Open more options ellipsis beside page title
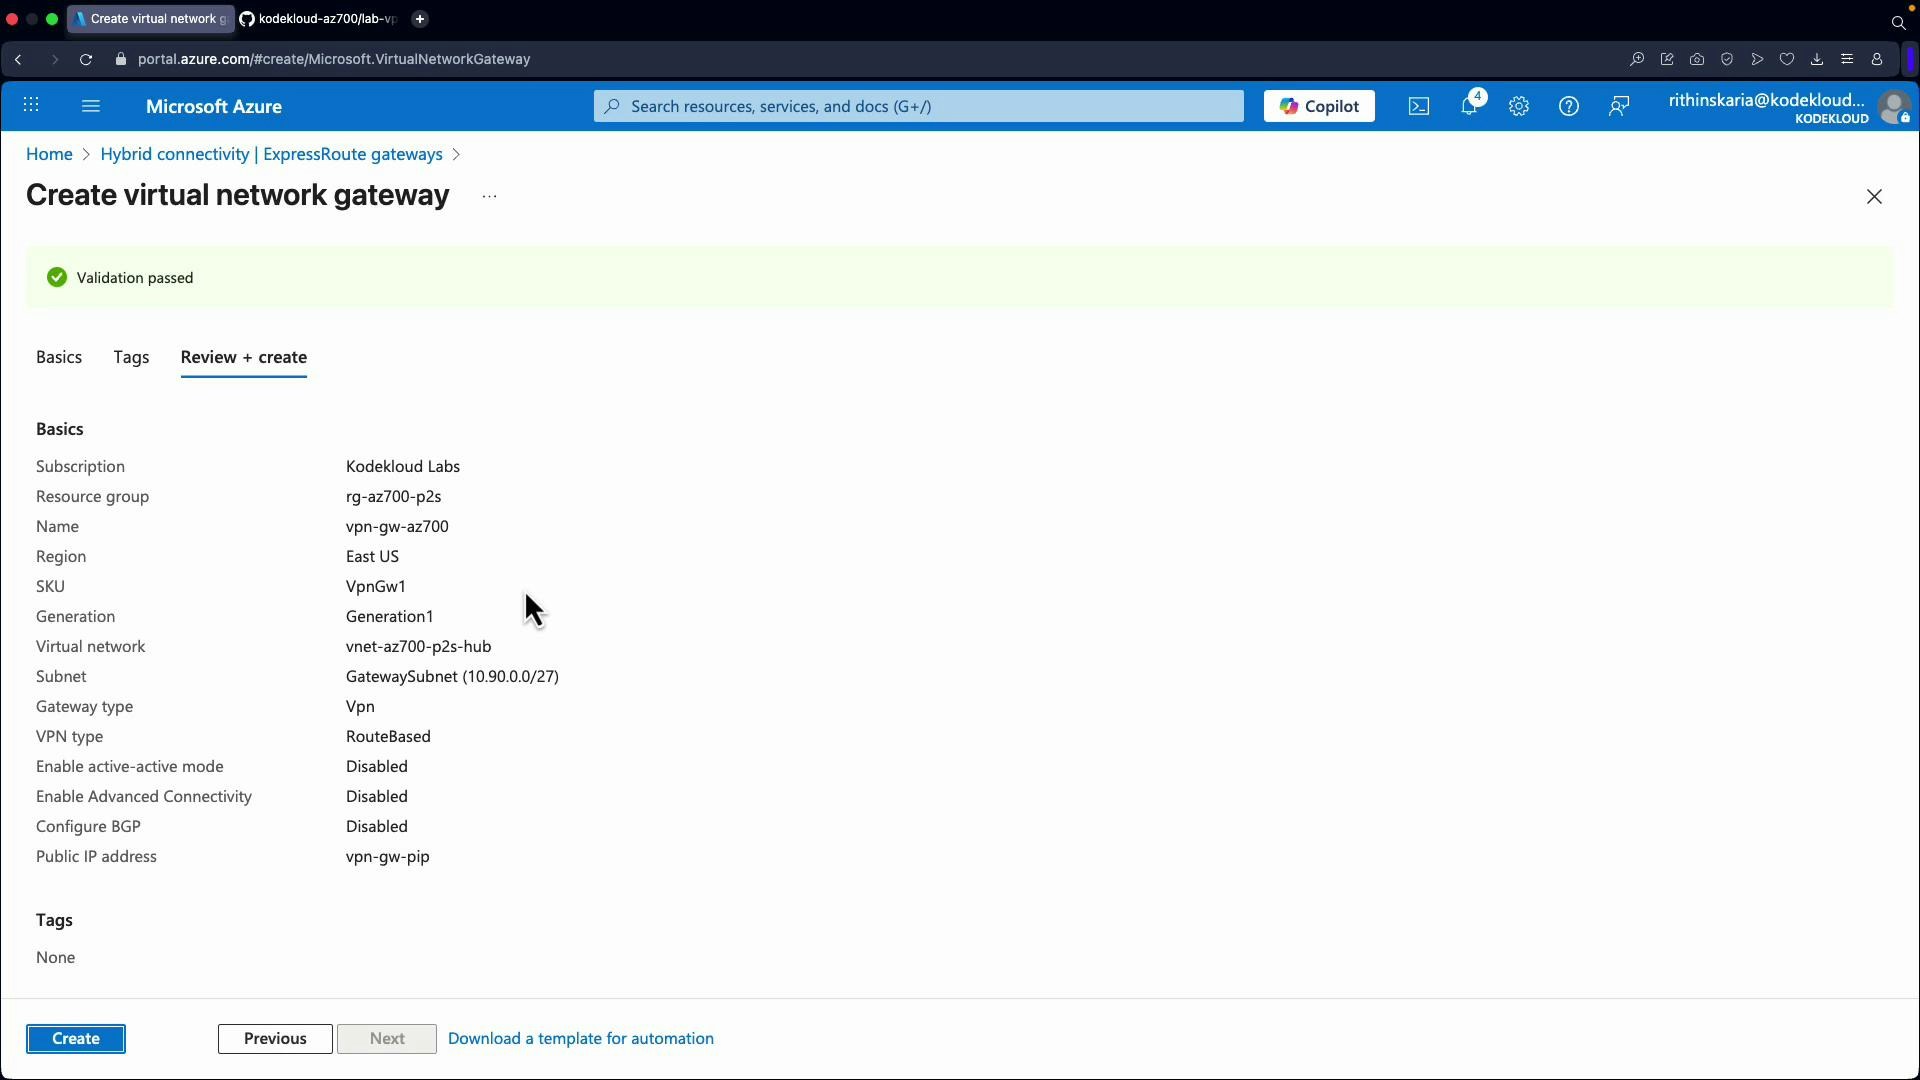 [x=489, y=197]
